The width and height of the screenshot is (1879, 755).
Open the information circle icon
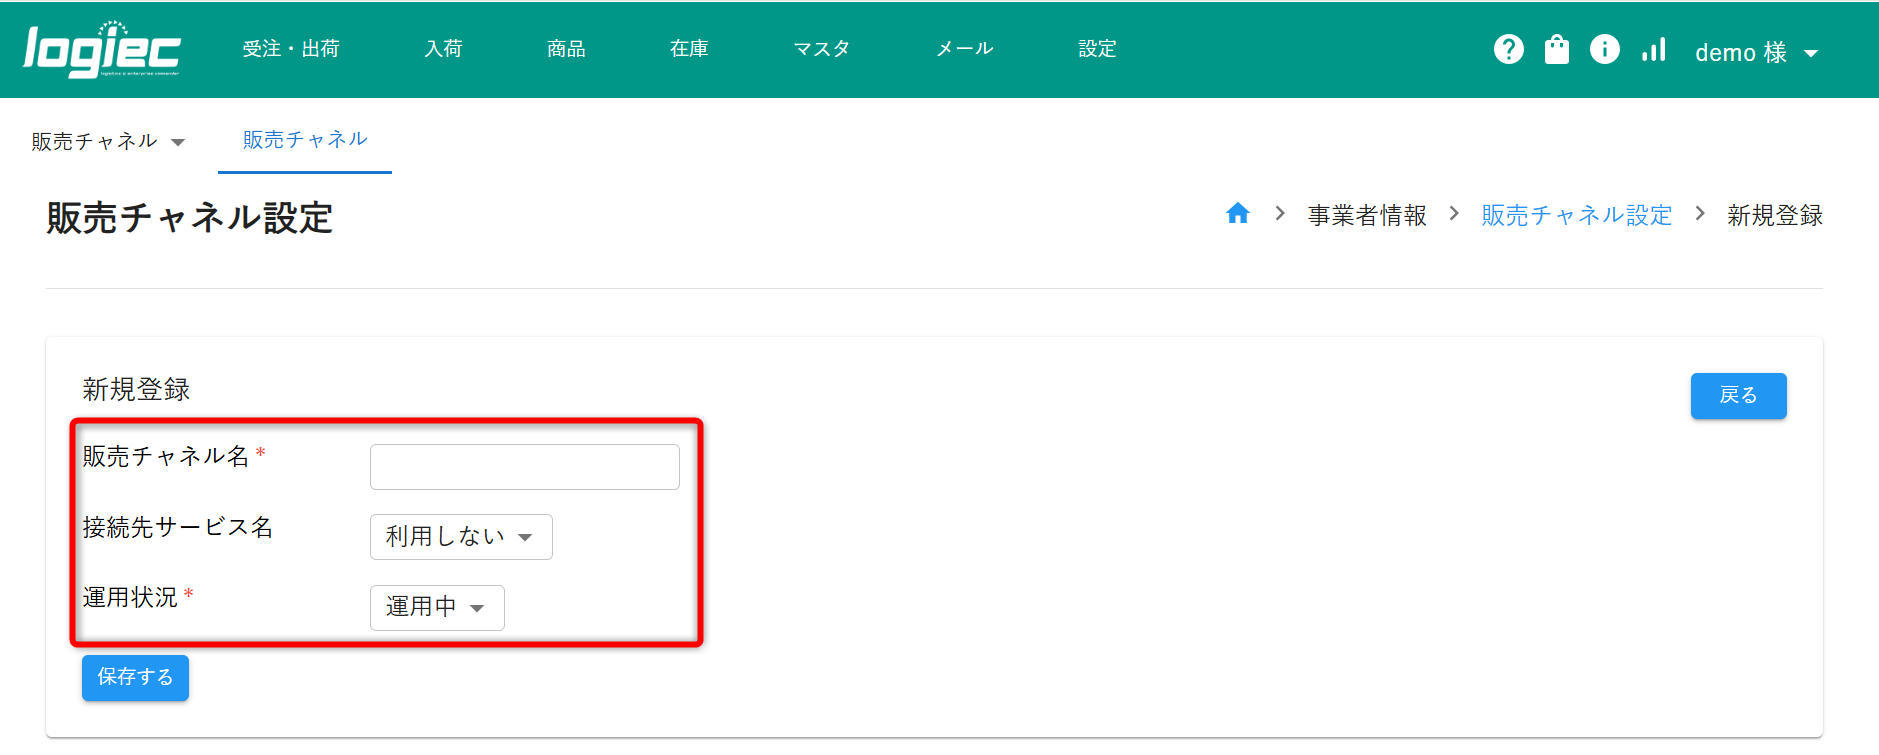(x=1604, y=49)
